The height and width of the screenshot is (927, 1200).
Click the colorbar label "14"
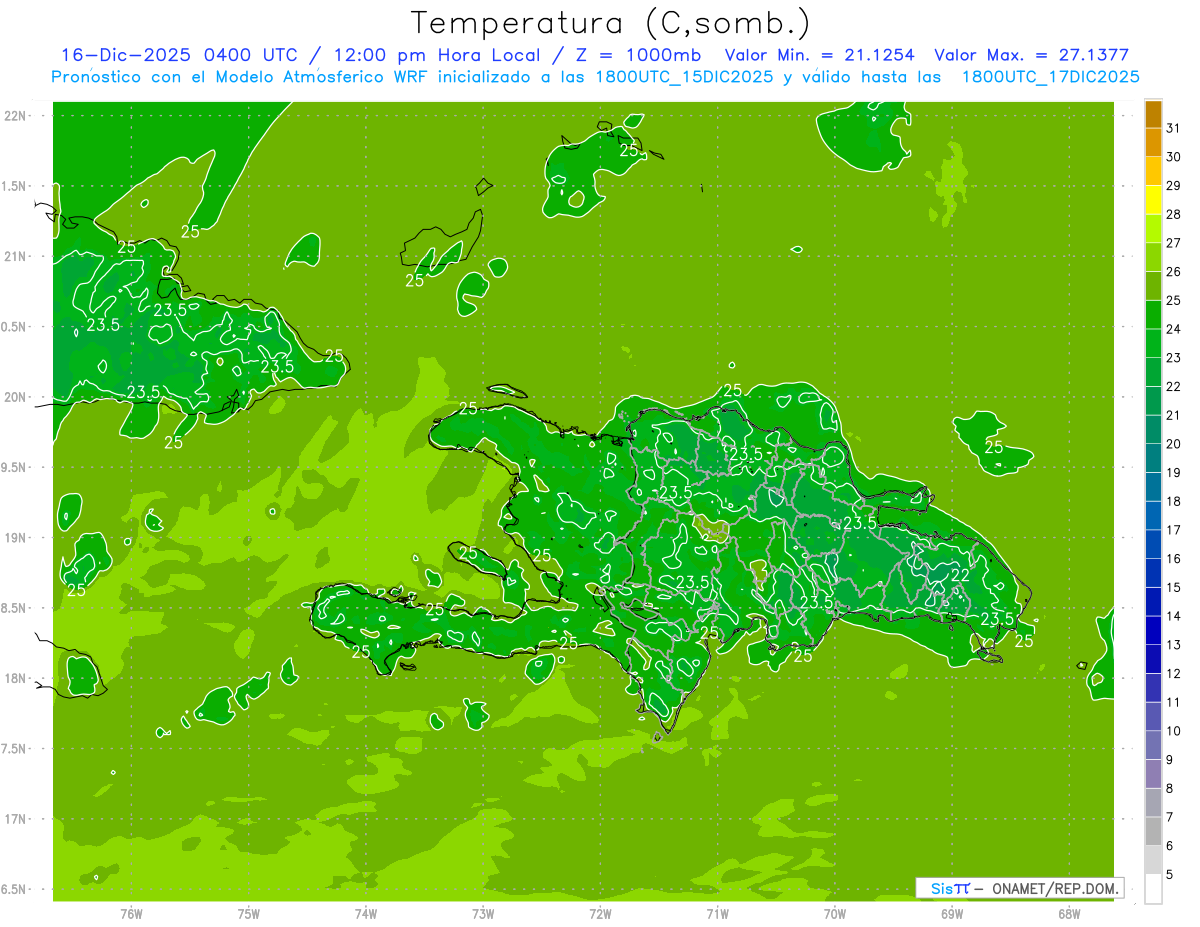coord(1173,615)
